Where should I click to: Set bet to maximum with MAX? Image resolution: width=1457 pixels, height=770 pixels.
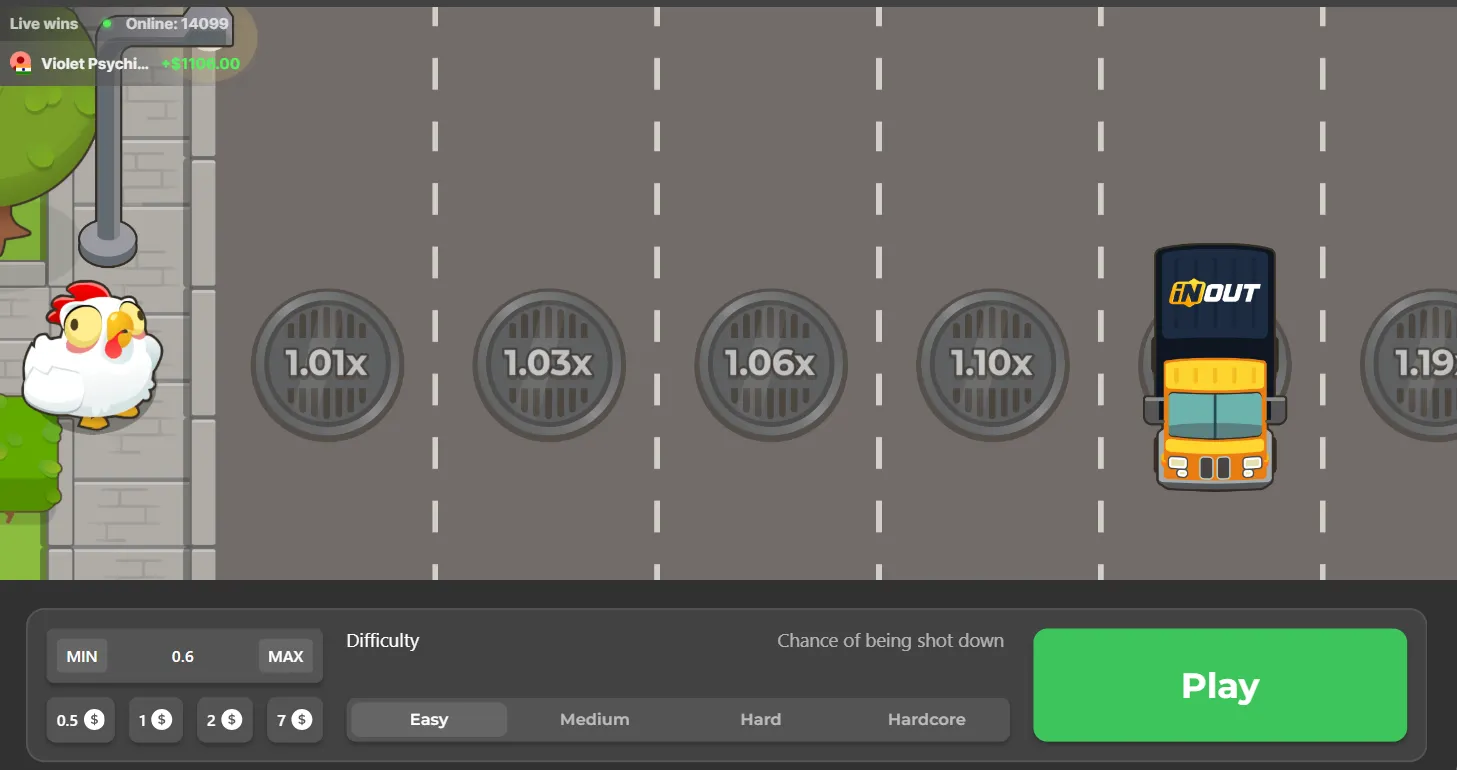[x=286, y=657]
